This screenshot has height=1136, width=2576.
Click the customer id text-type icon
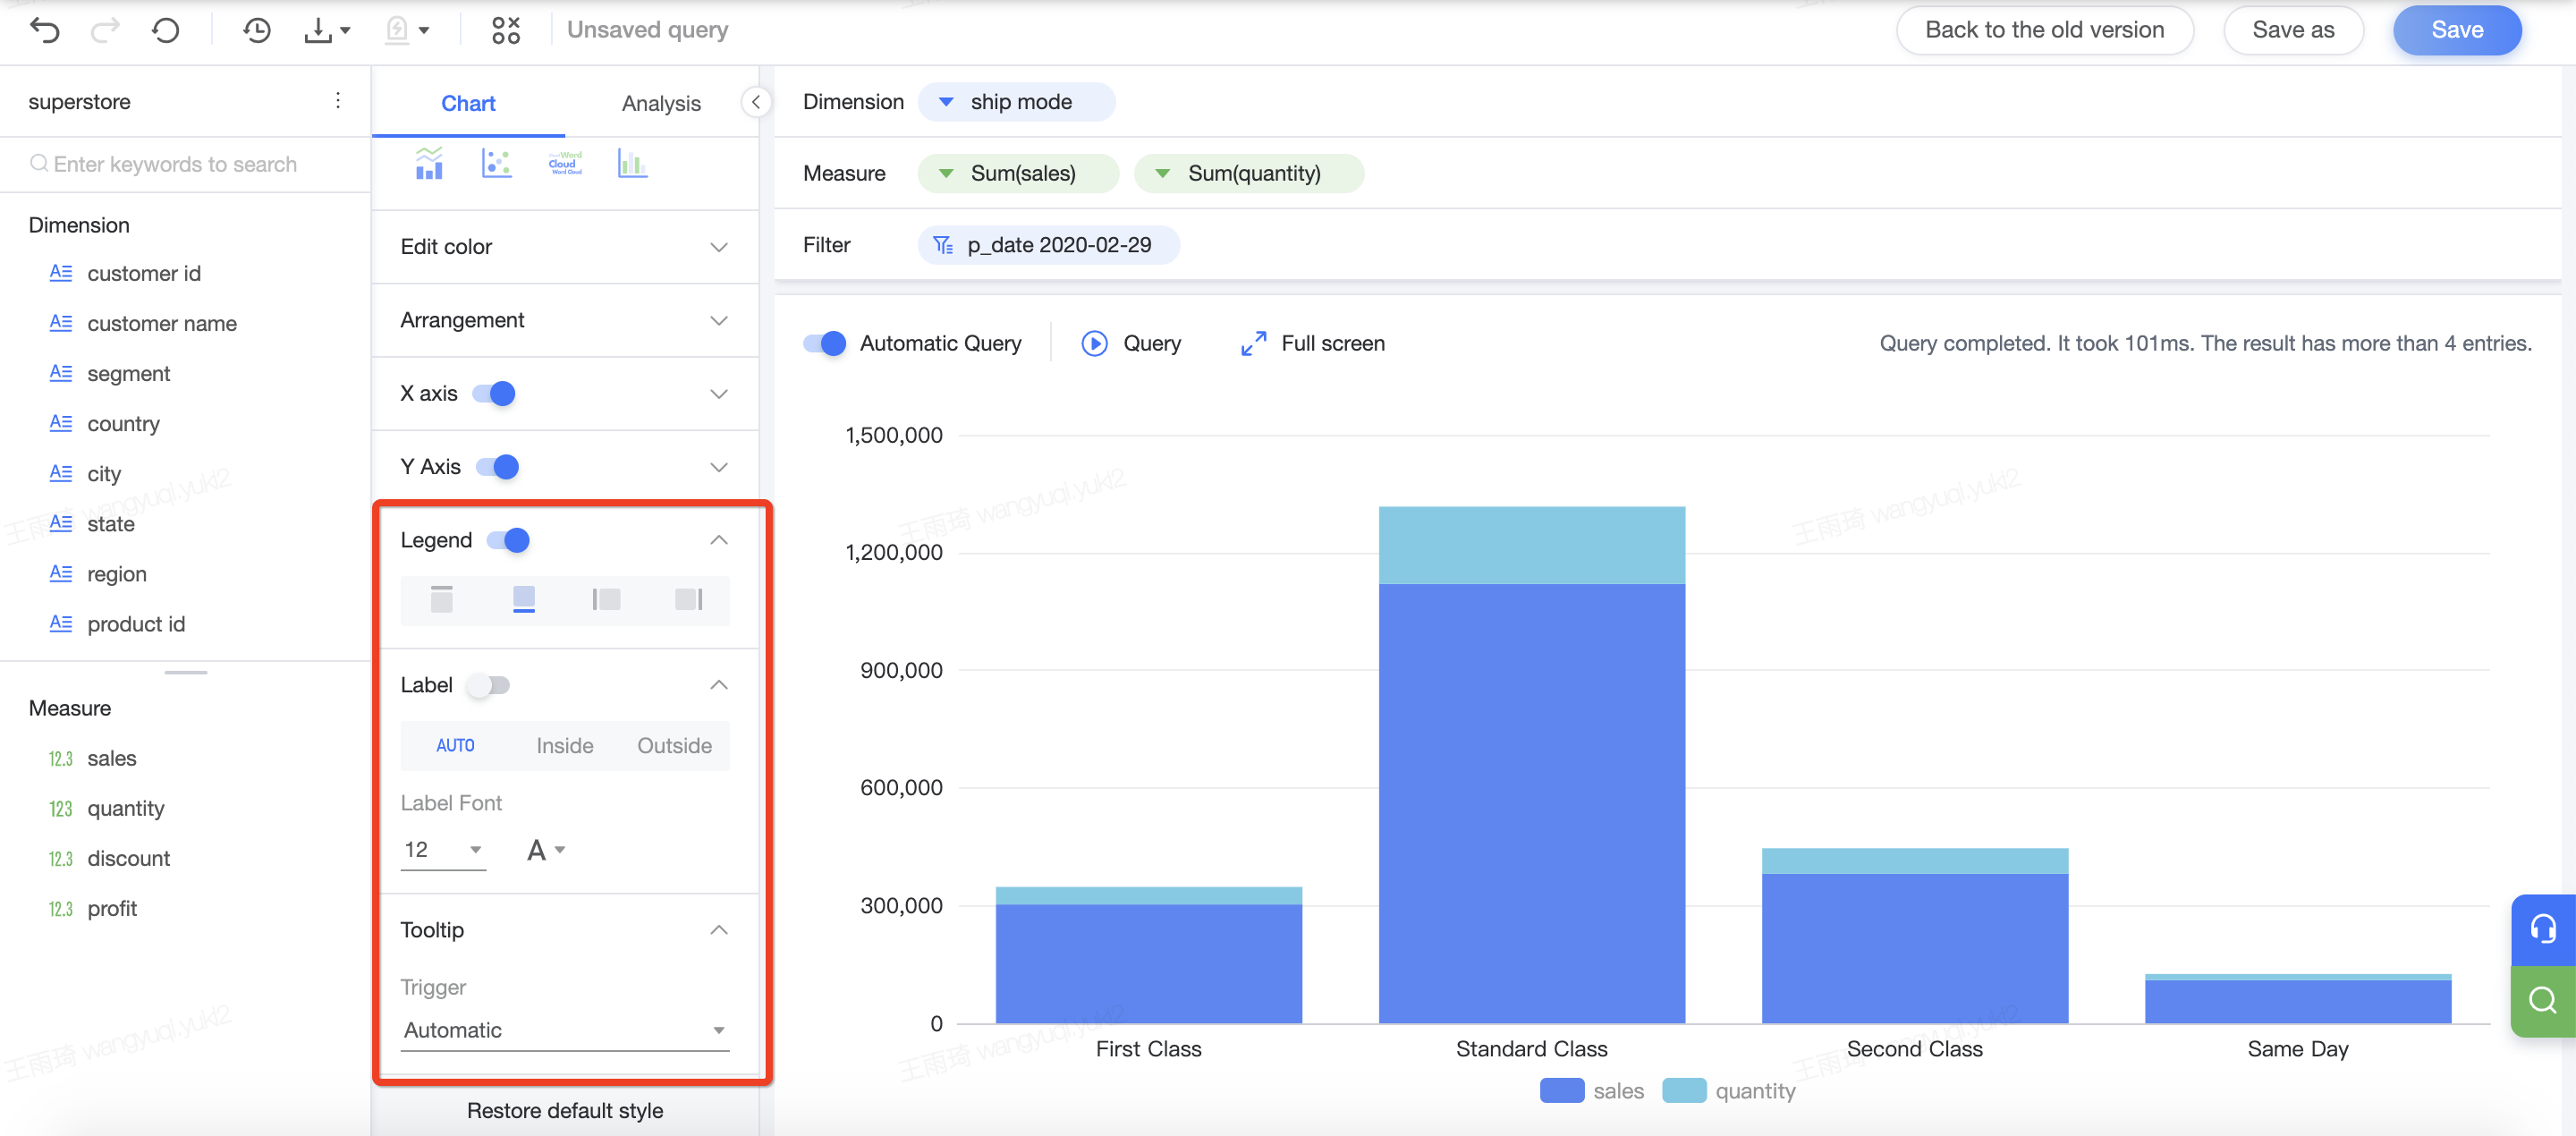click(x=61, y=273)
